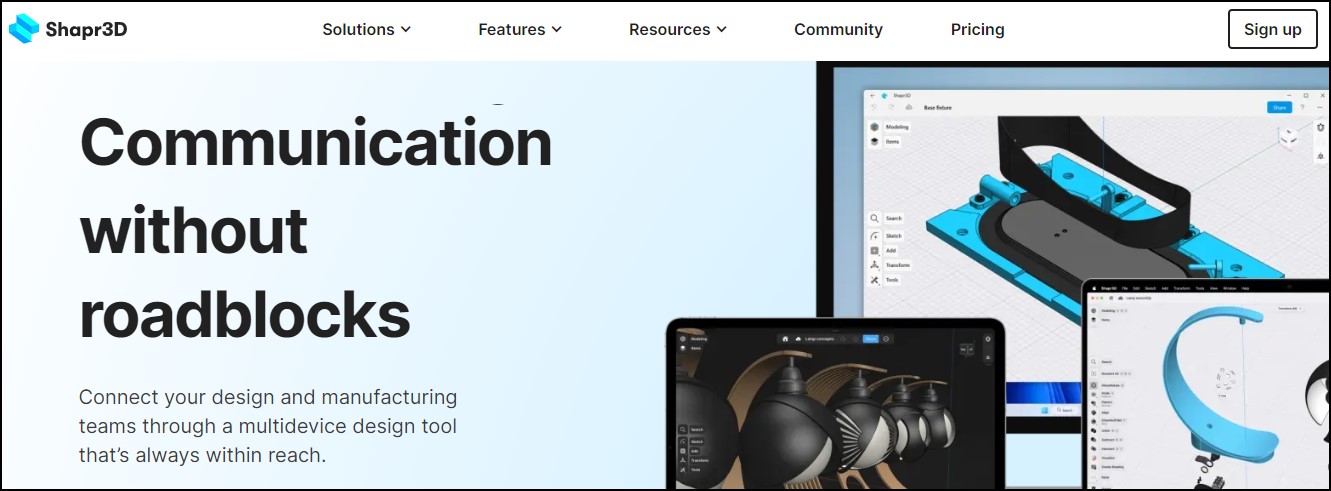The width and height of the screenshot is (1331, 491).
Task: Select the Transform tool in Base fixture window
Action: (874, 265)
